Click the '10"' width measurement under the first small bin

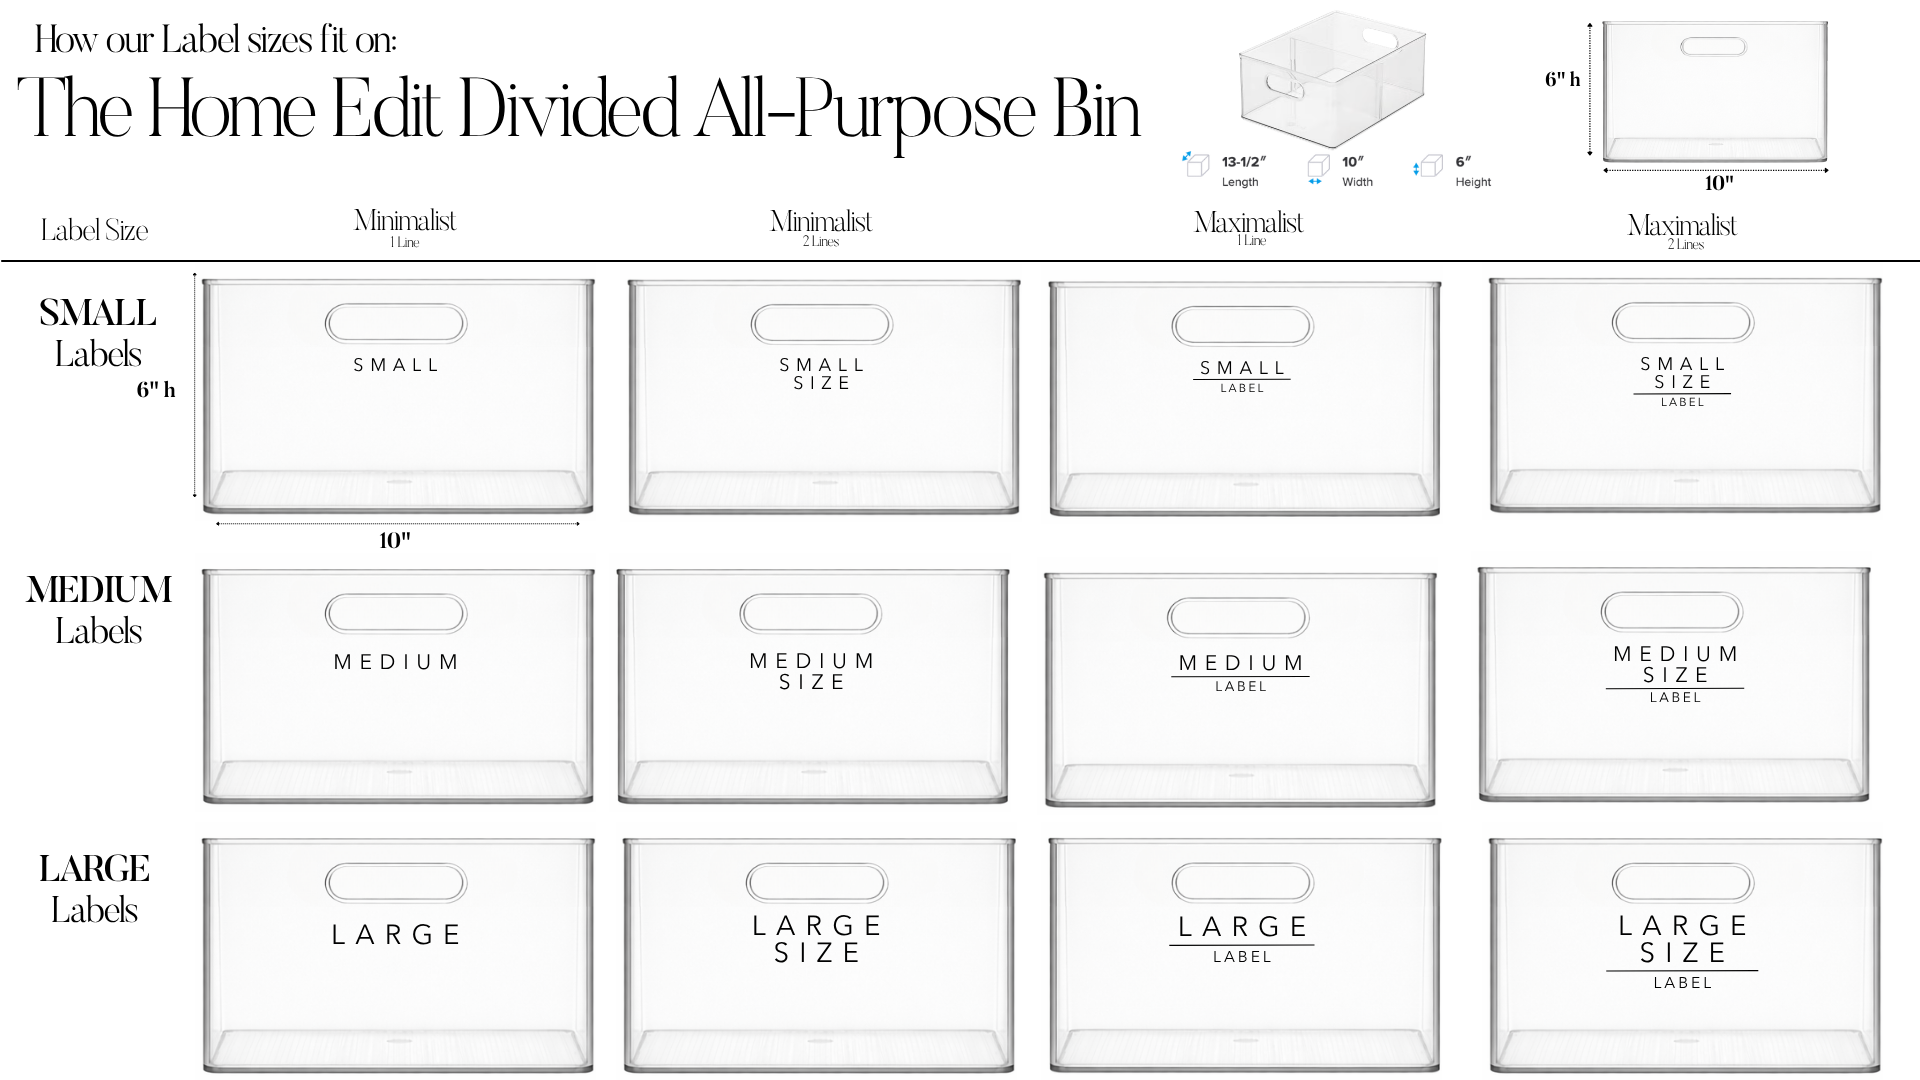click(x=395, y=541)
